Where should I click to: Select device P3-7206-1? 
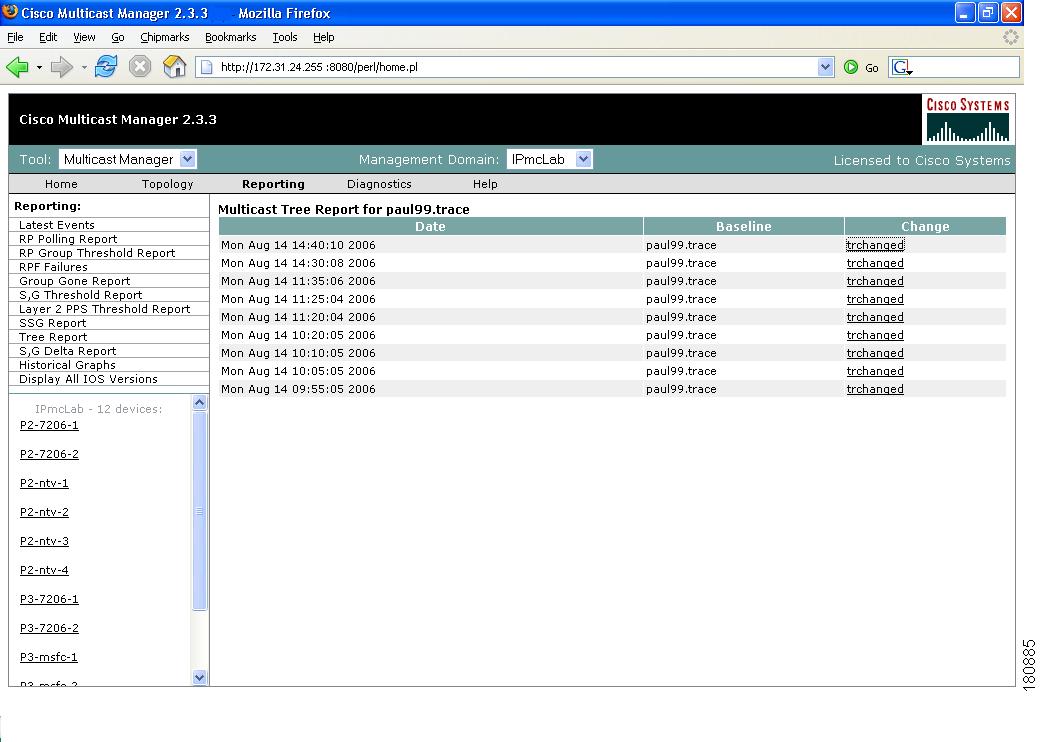tap(49, 599)
